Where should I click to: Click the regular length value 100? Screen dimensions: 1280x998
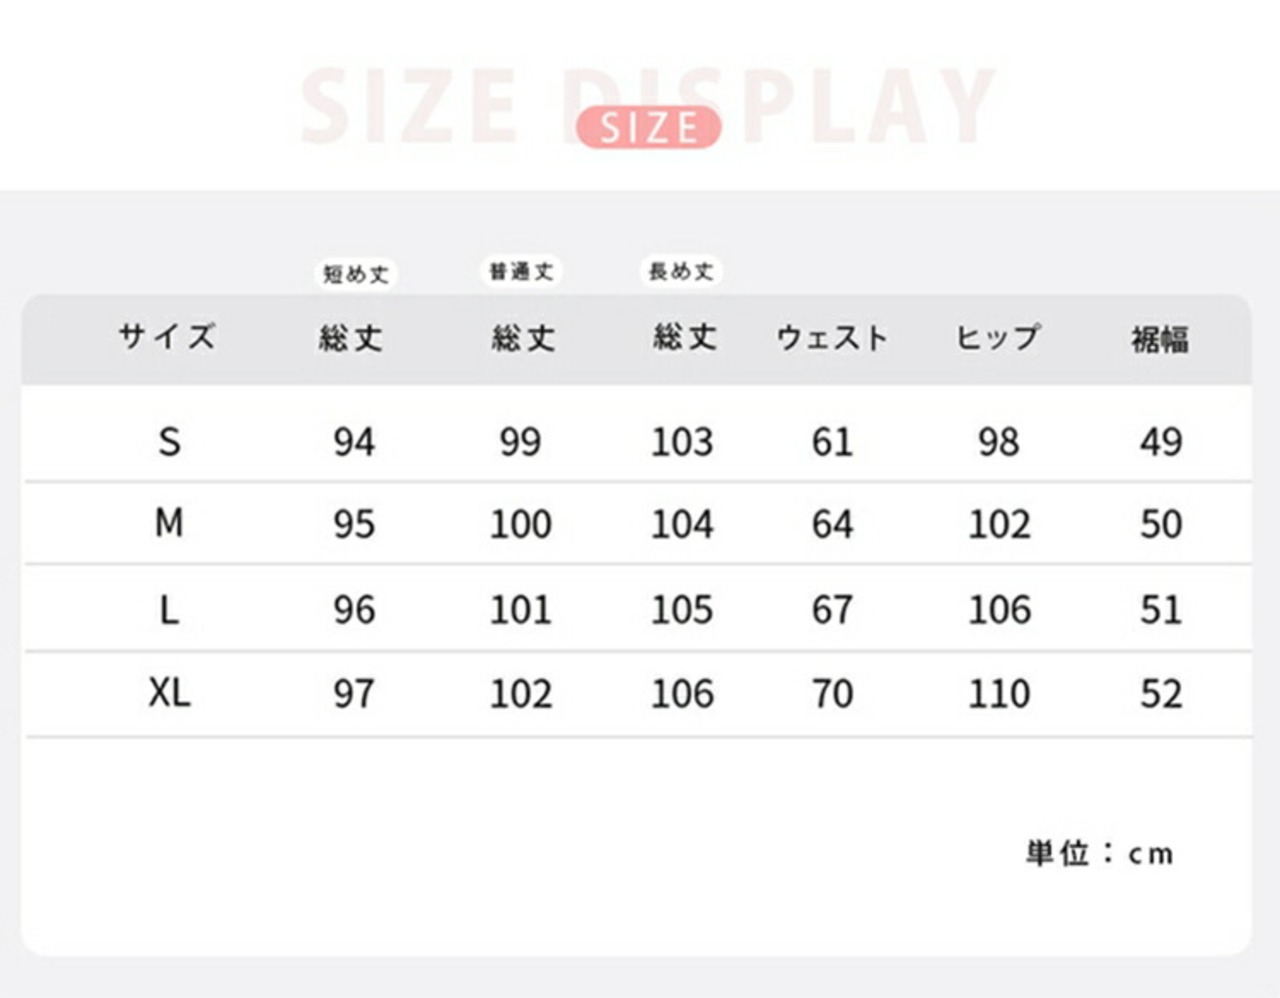click(520, 524)
